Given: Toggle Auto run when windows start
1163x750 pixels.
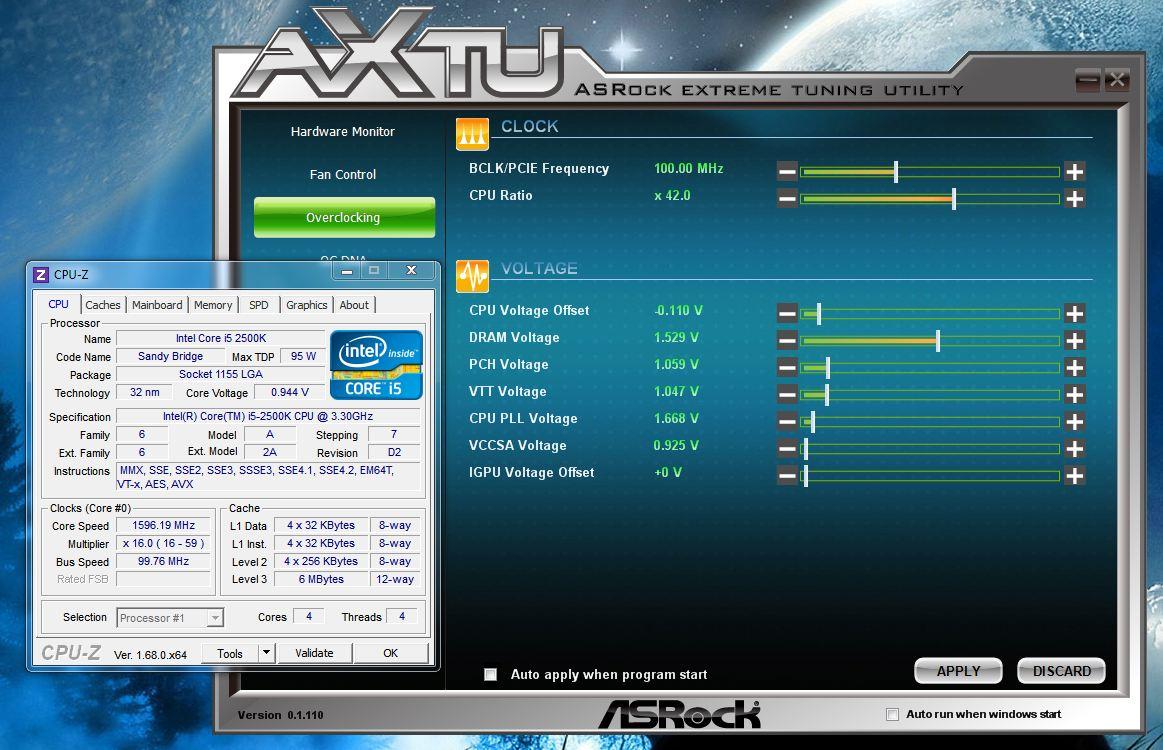Looking at the screenshot, I should pyautogui.click(x=892, y=714).
